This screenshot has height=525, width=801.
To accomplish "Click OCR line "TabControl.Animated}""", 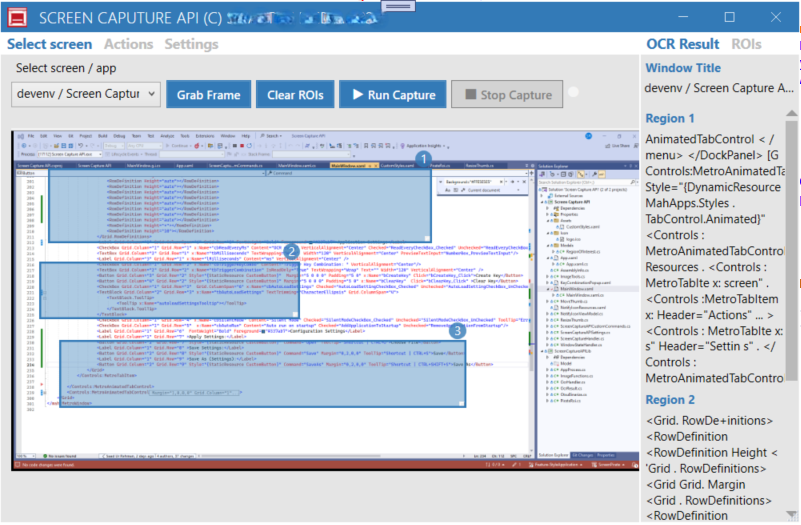I will coord(705,219).
